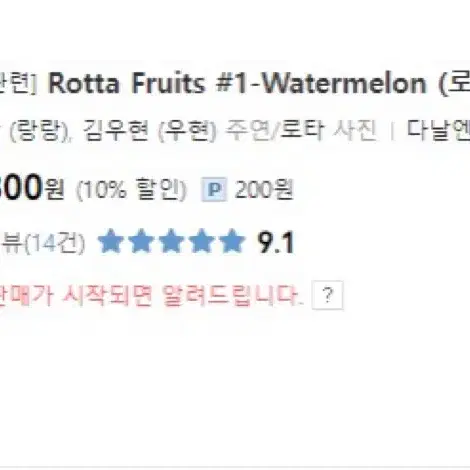Click the red sale notification message
This screenshot has width=470, height=470.
tap(150, 295)
